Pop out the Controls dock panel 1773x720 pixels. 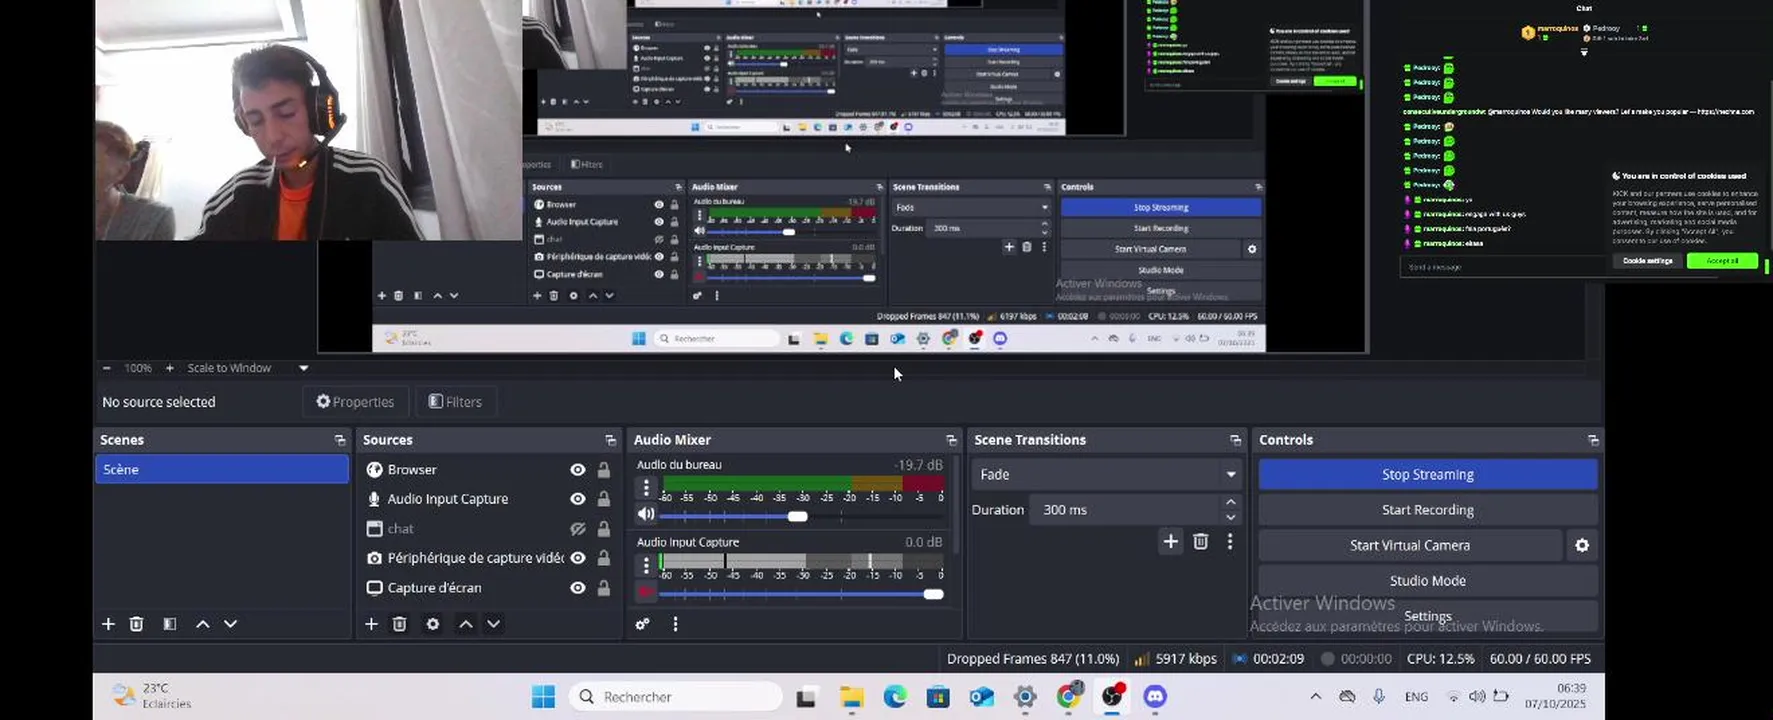(x=1593, y=440)
